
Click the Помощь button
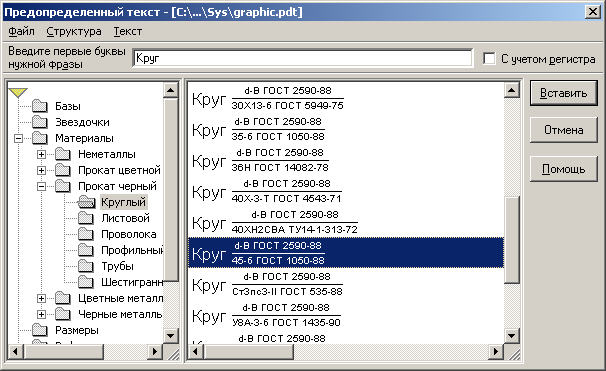[563, 169]
